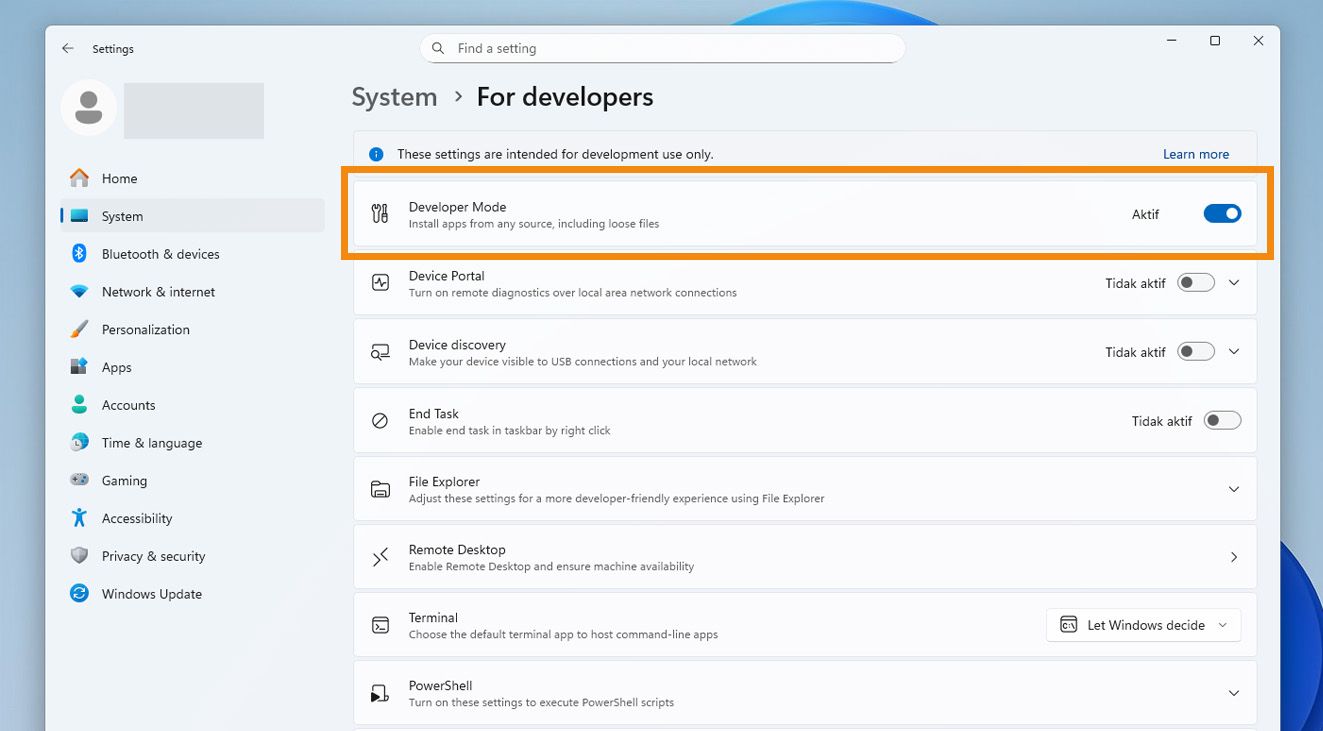The height and width of the screenshot is (731, 1323).
Task: Click the Developer Mode tools icon
Action: (x=380, y=213)
